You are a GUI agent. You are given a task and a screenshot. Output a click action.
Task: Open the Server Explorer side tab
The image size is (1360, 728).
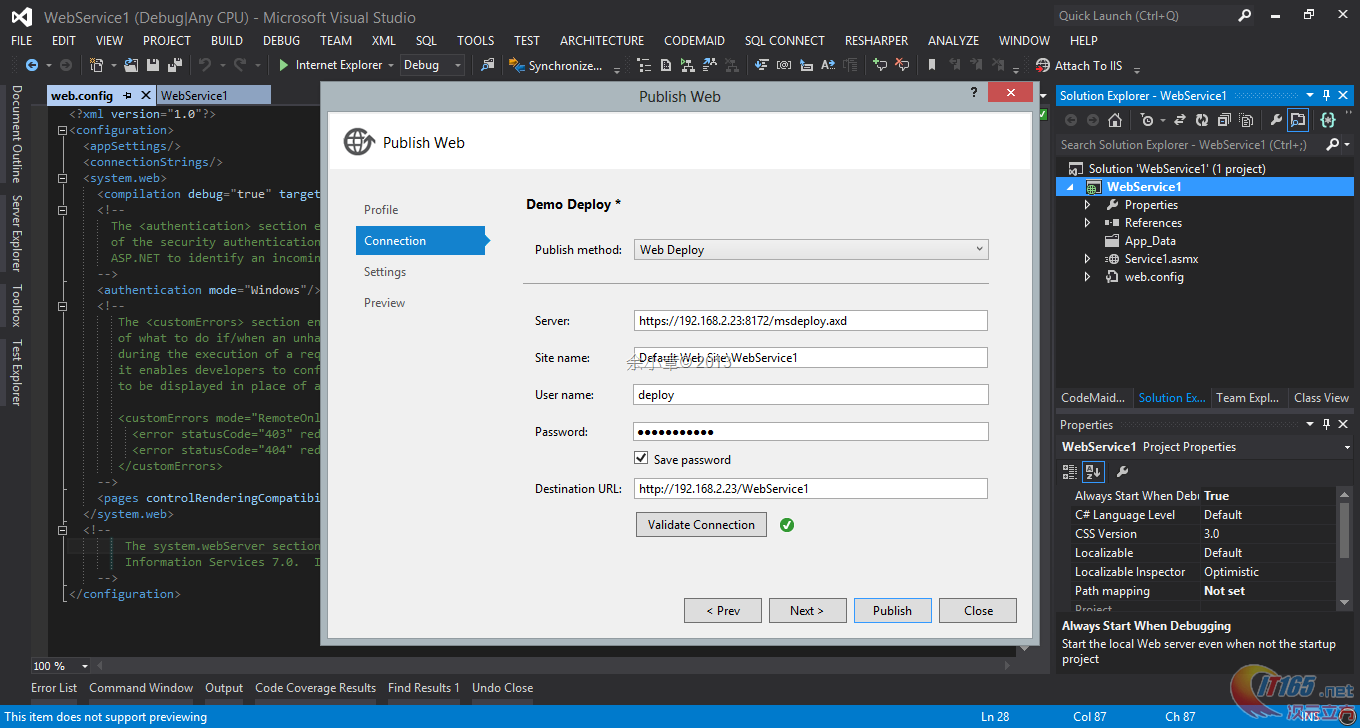16,233
